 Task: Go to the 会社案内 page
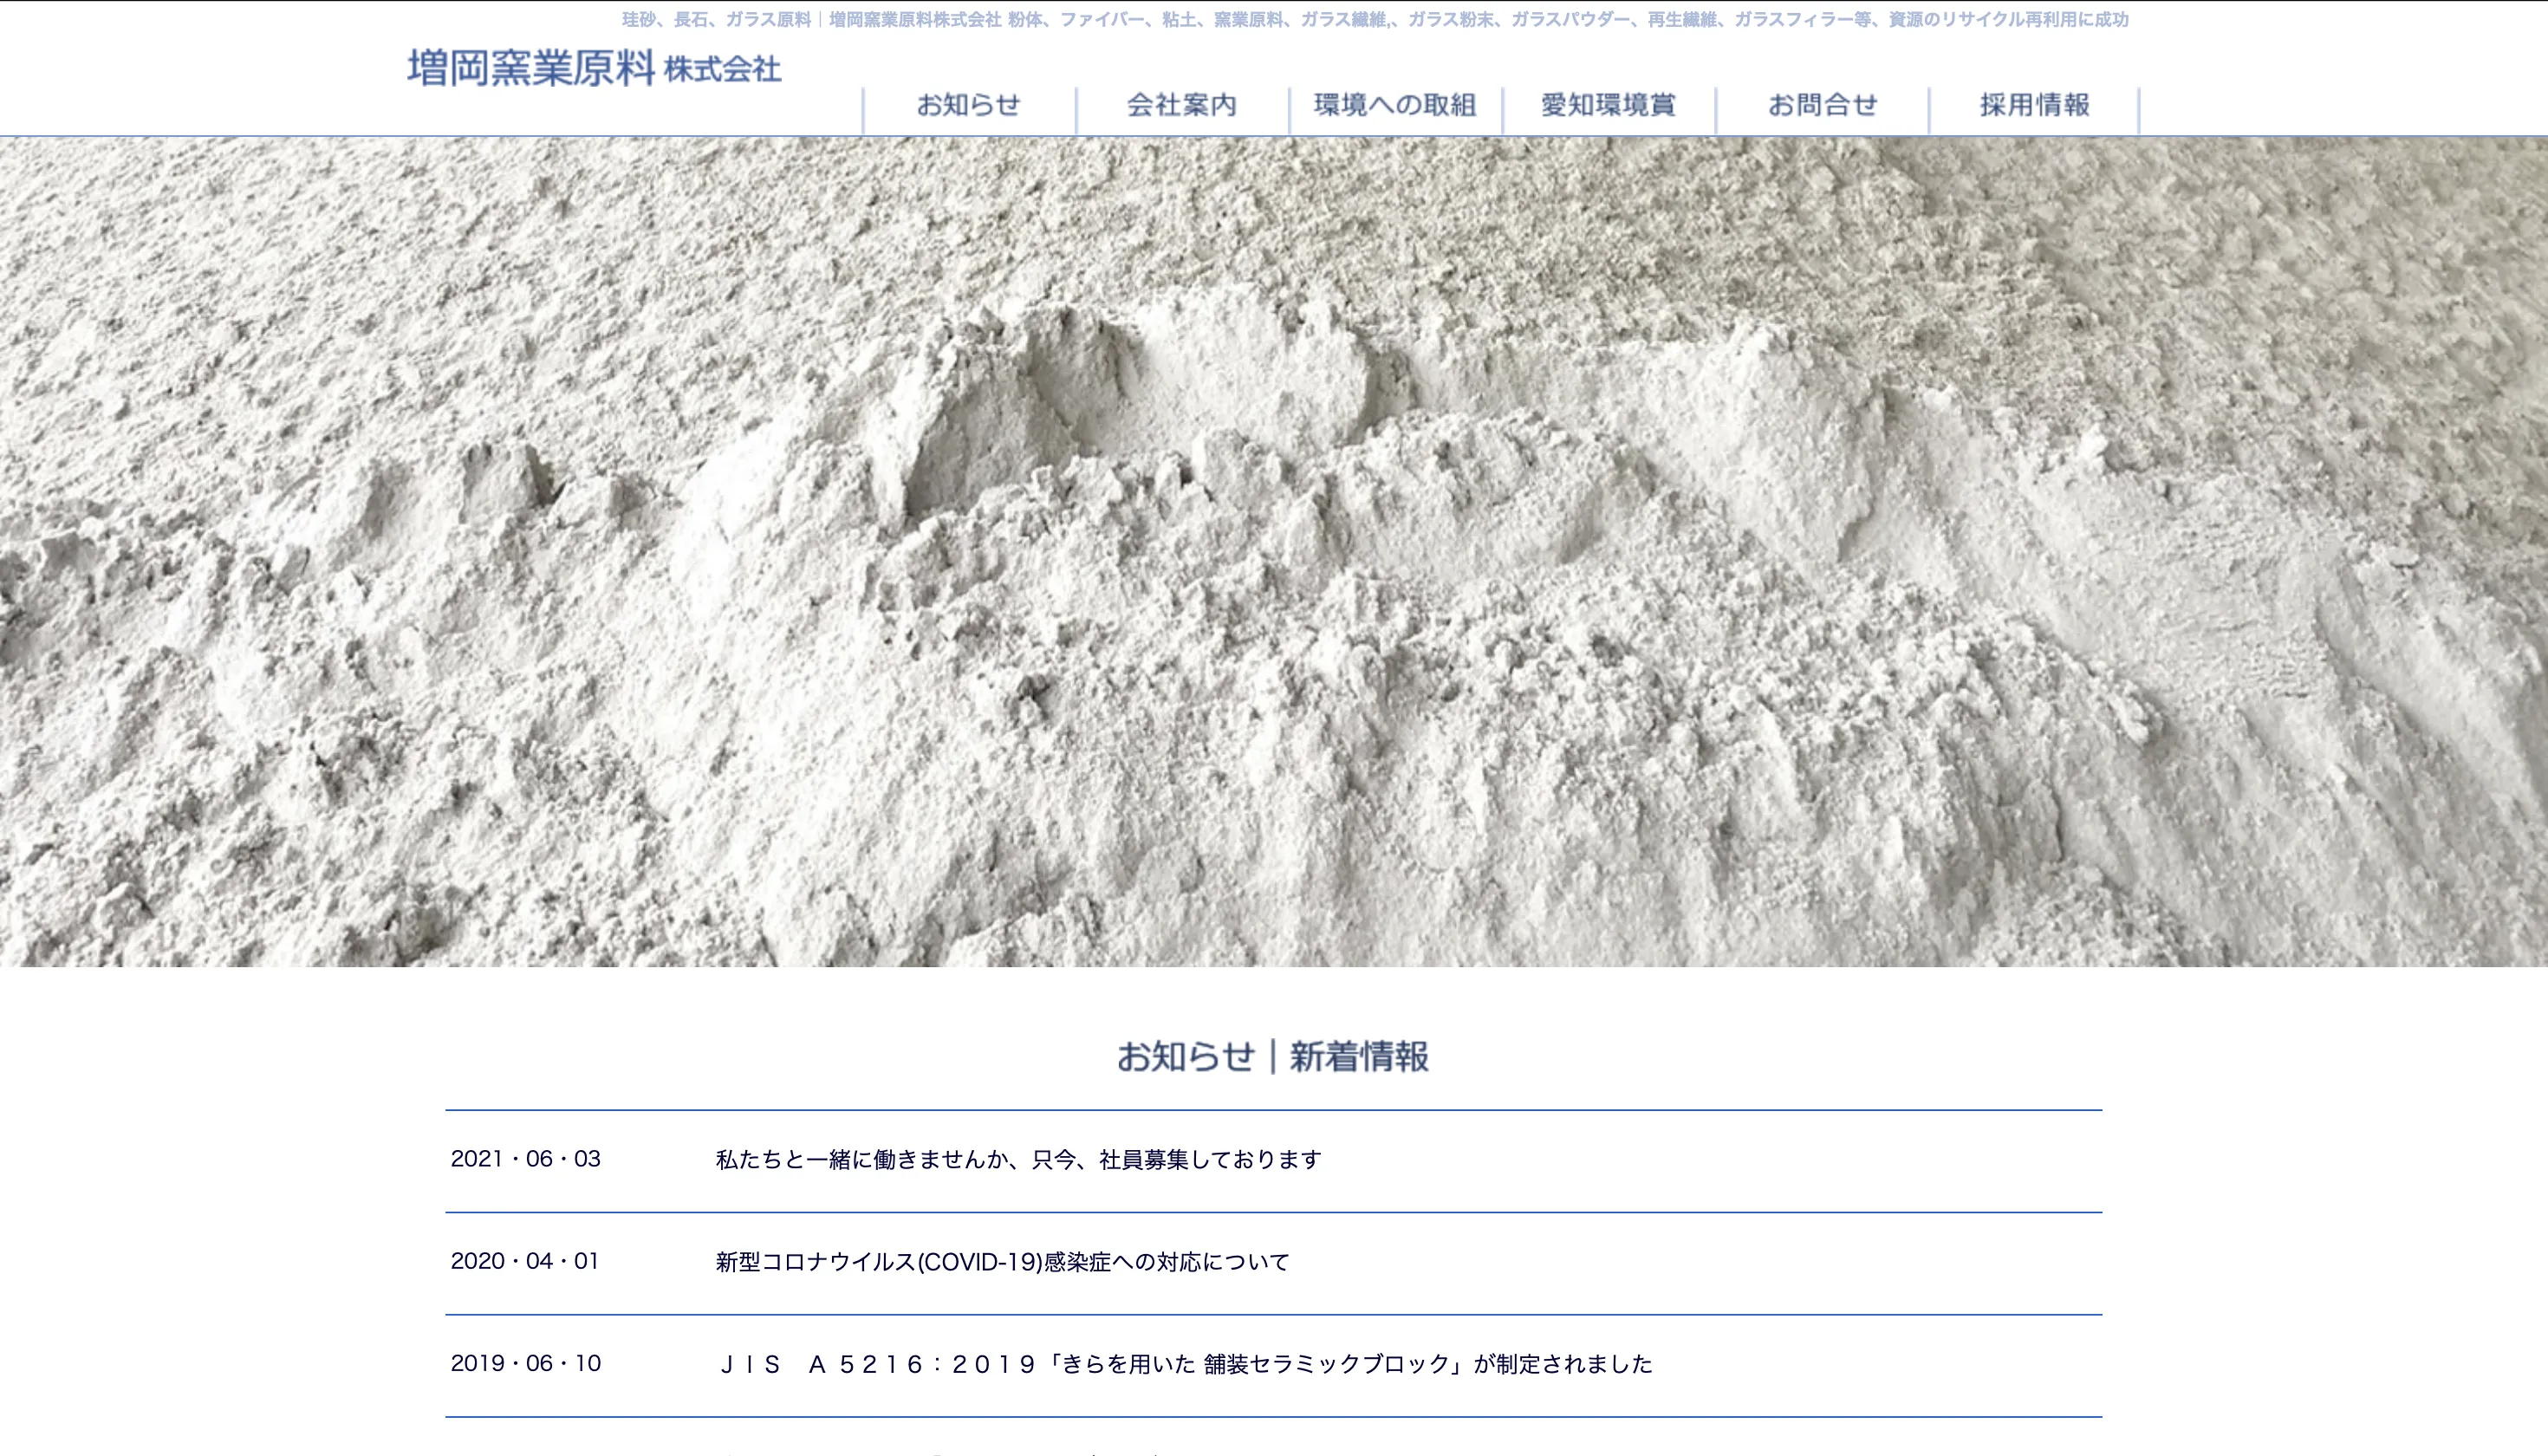[1181, 105]
